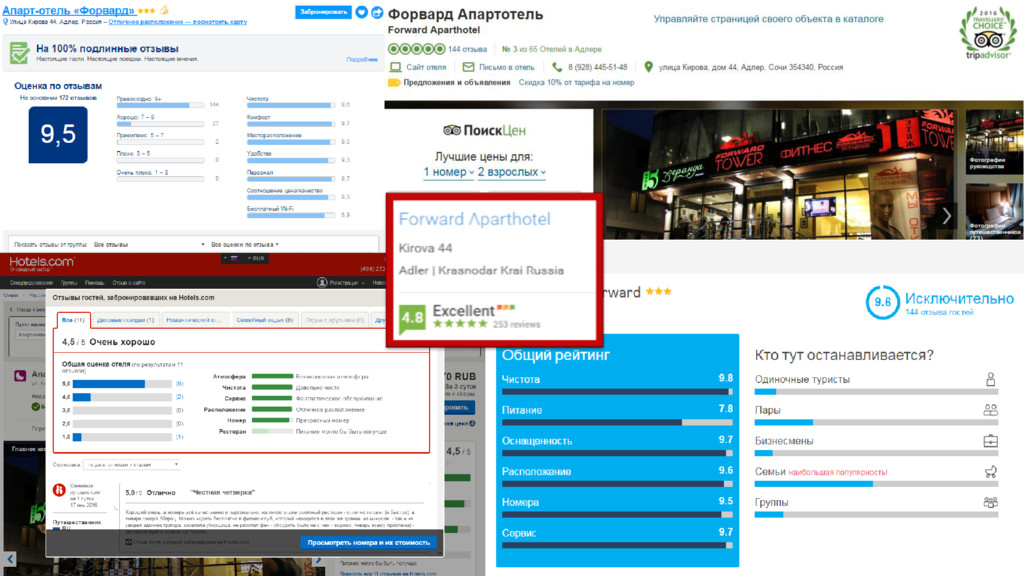Open Отзыв о сайте menu item
The height and width of the screenshot is (576, 1024).
click(129, 283)
